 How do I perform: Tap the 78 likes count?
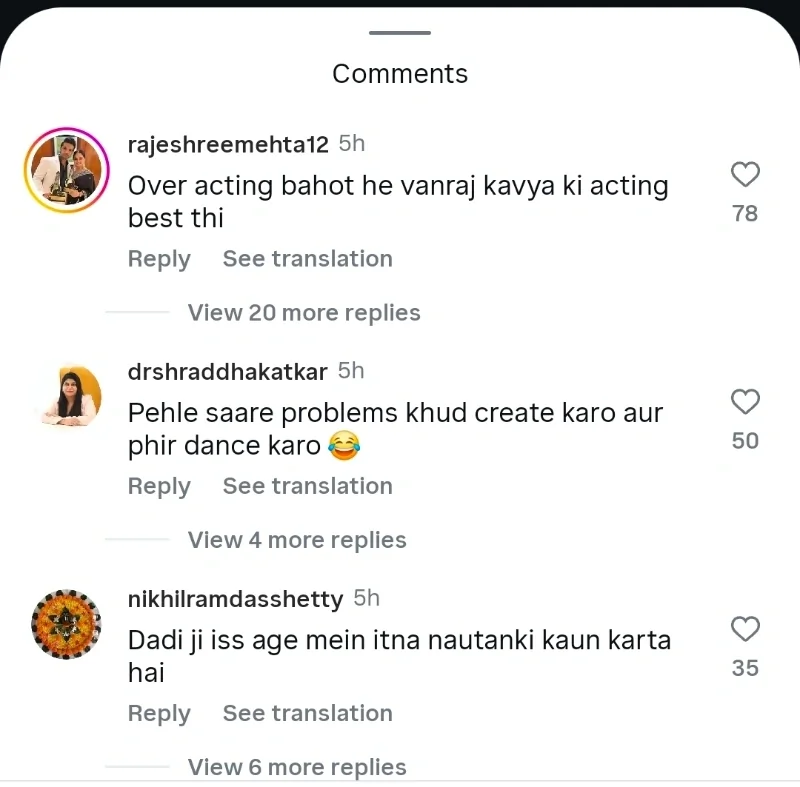pyautogui.click(x=745, y=213)
